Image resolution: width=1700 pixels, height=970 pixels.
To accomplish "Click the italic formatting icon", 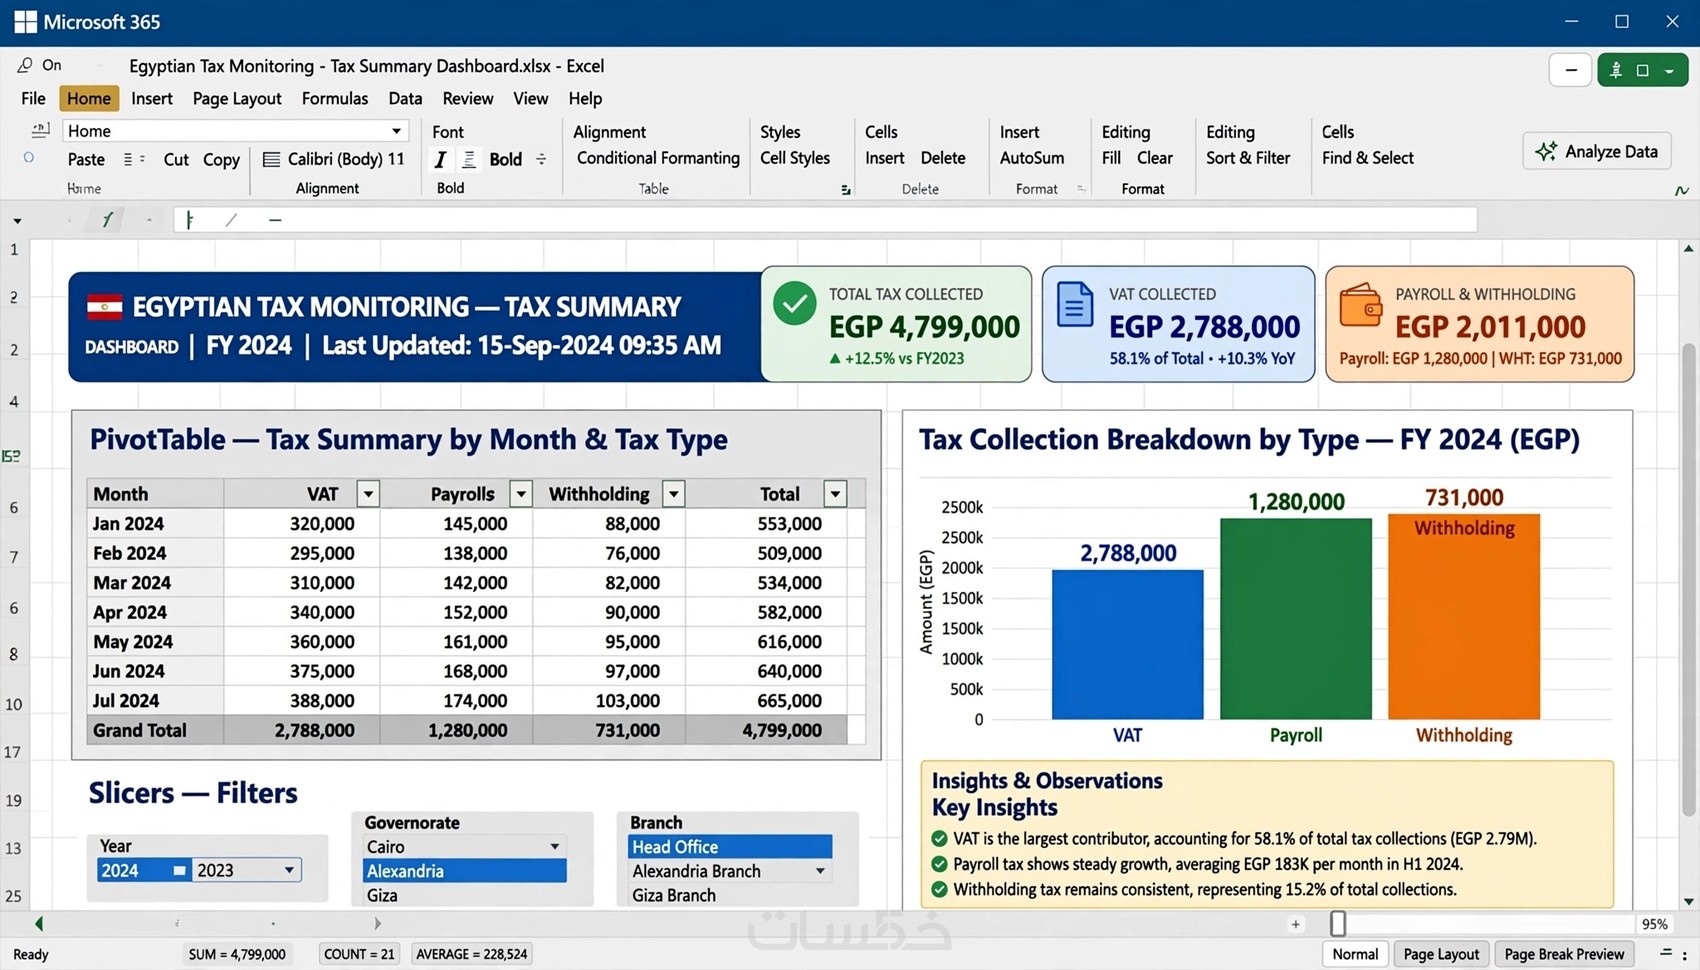I will [x=440, y=159].
